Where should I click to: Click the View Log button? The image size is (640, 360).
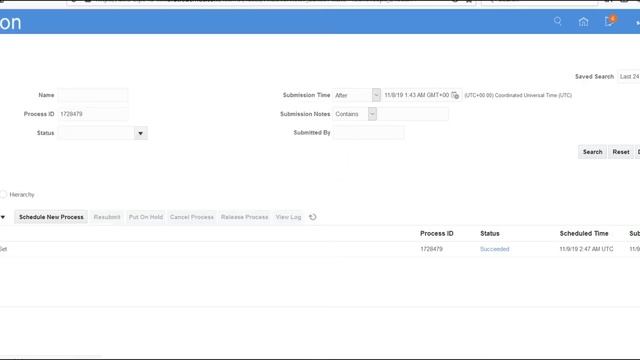[288, 217]
